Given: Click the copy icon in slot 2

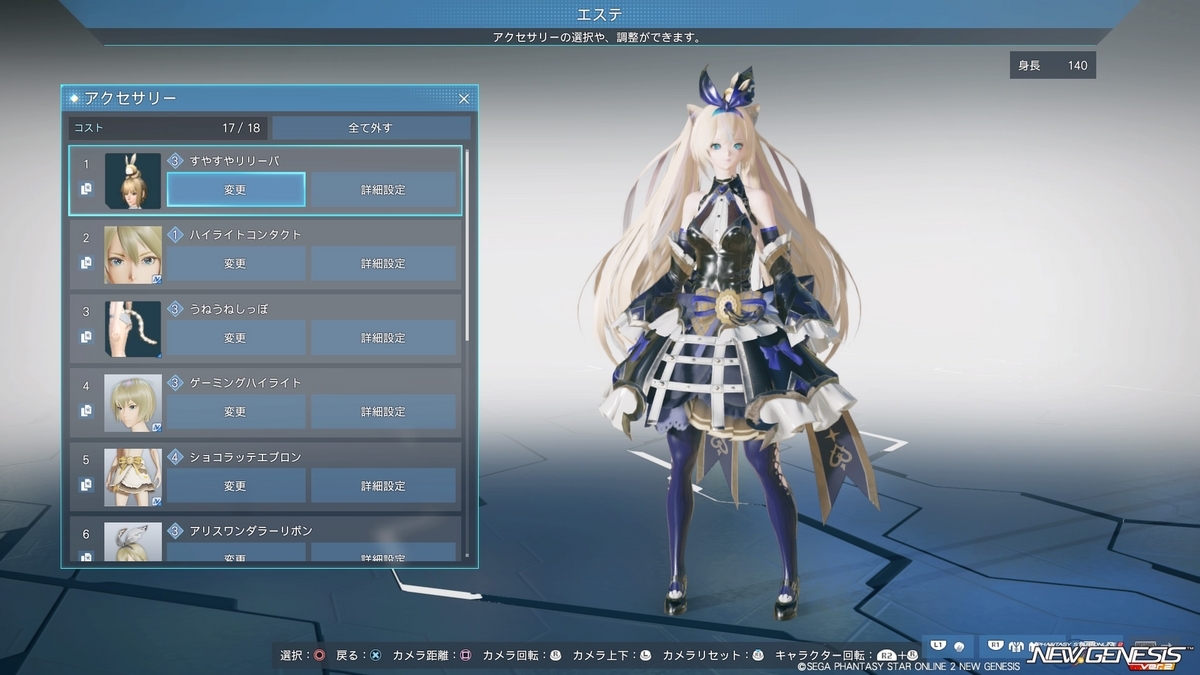Looking at the screenshot, I should 86,263.
